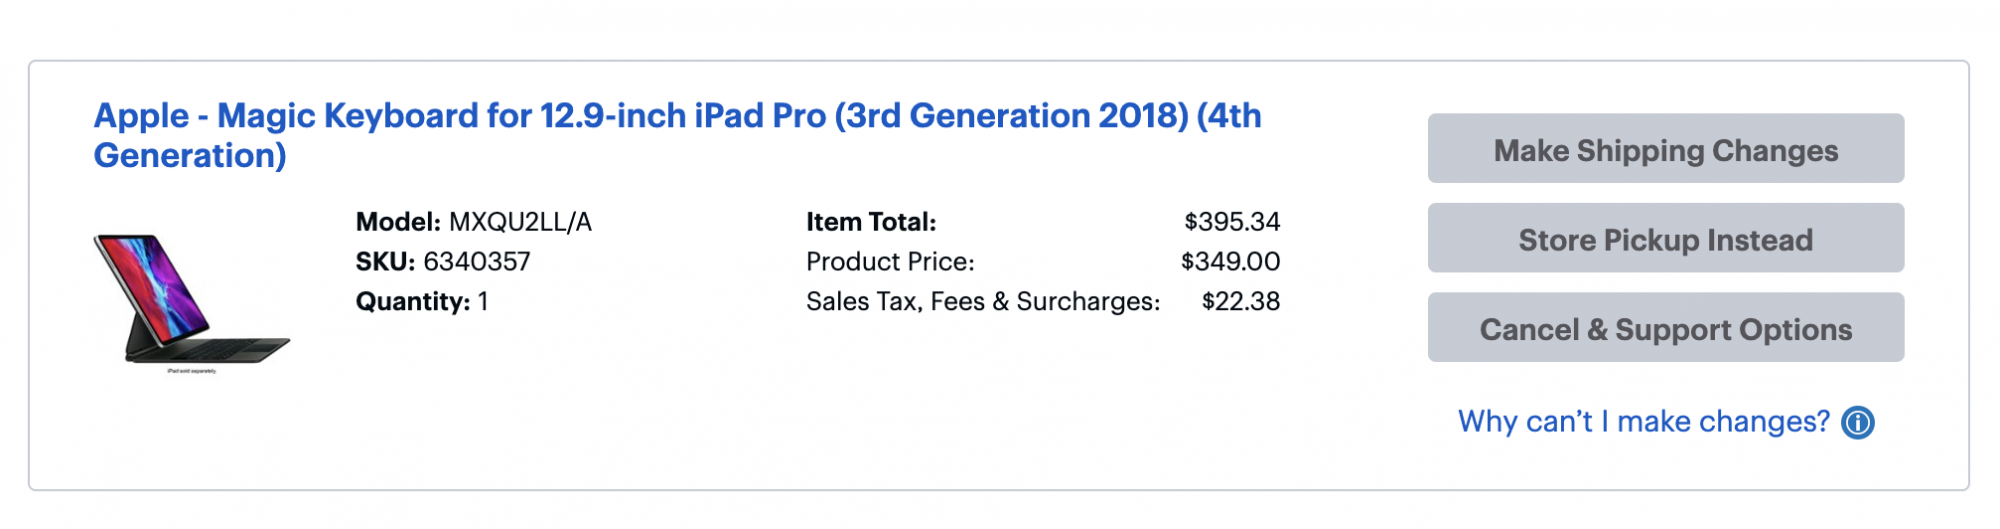This screenshot has width=2000, height=529.
Task: Click the Item Total amount $395.34
Action: coord(1232,222)
